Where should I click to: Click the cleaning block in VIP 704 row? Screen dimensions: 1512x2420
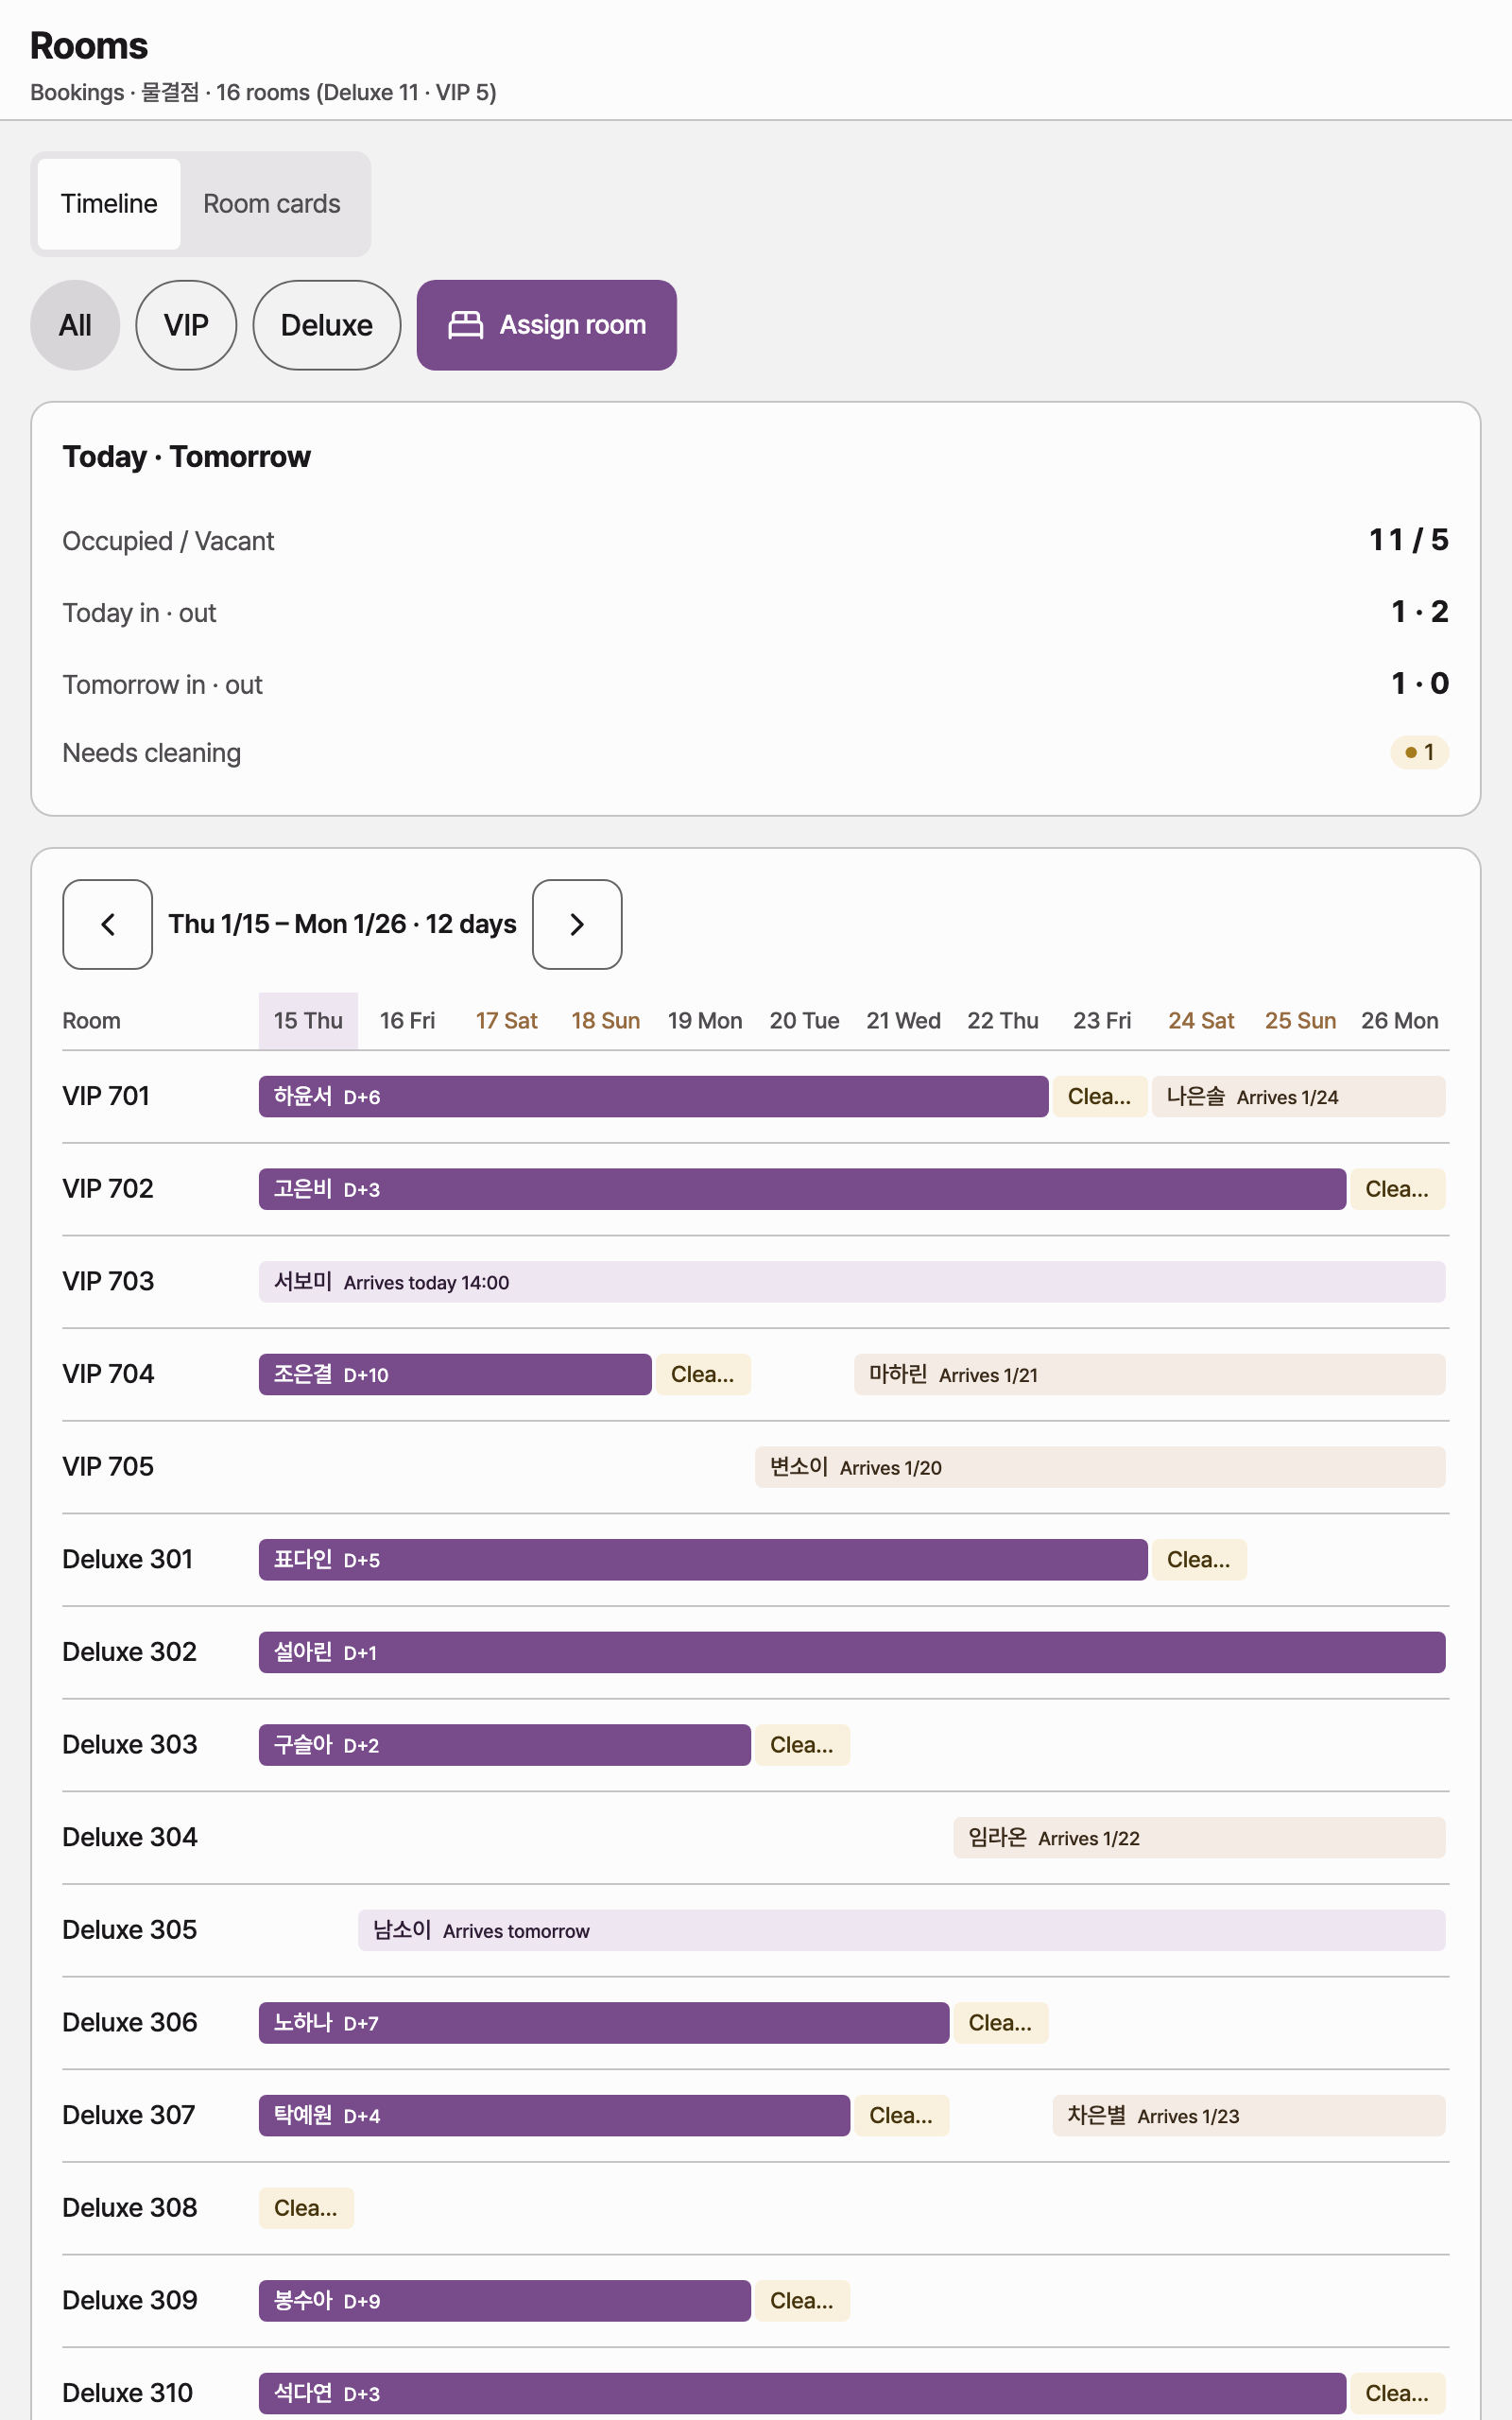703,1374
